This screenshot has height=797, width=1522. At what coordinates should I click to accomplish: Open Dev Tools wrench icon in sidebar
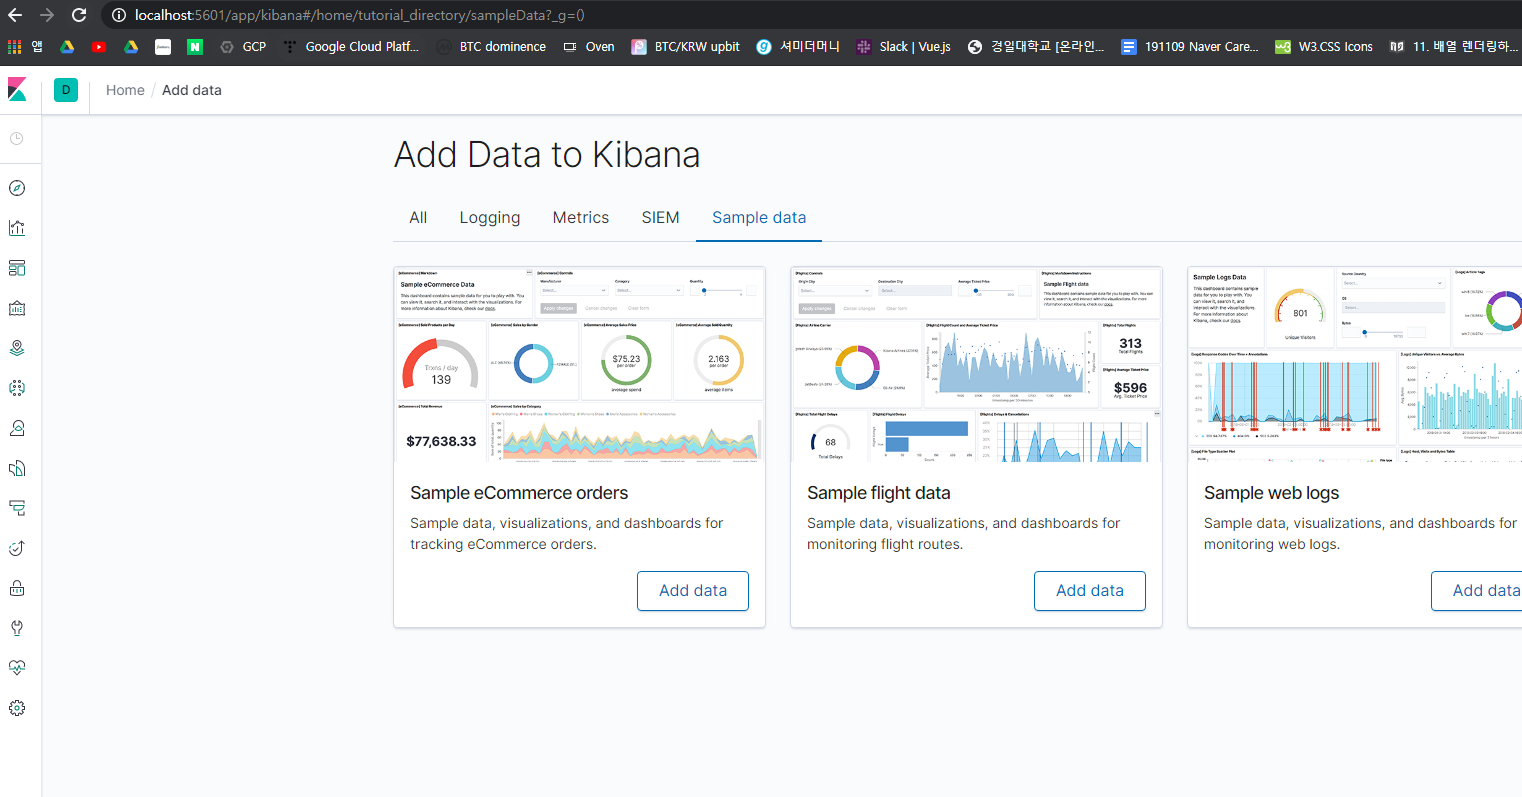click(x=17, y=628)
